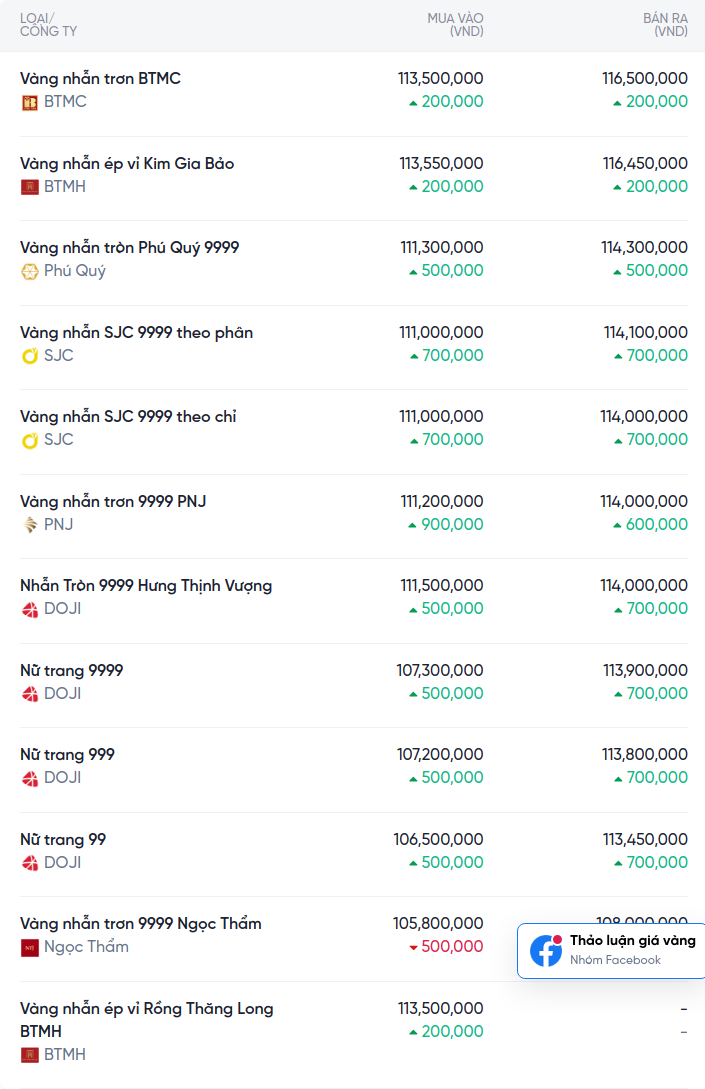
Task: Select Vàng nhẫn SJC 9999 theo chỉ
Action: 128,416
